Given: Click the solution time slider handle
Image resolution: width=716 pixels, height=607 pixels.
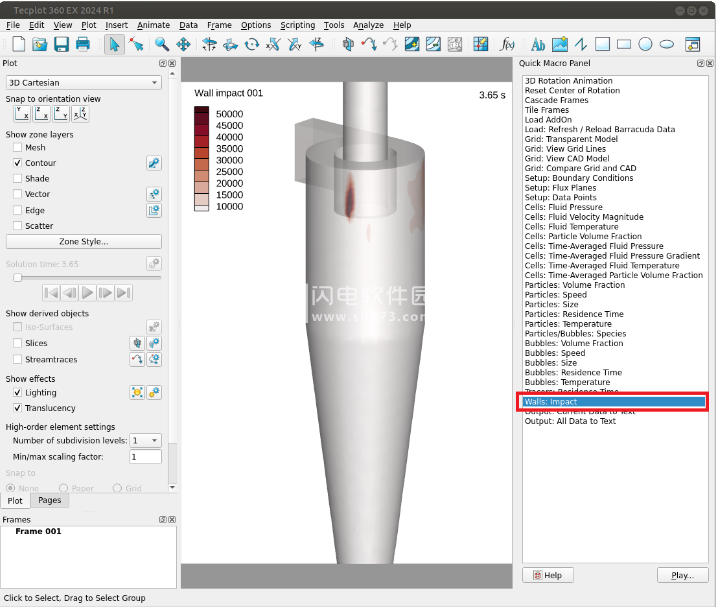Looking at the screenshot, I should (17, 278).
